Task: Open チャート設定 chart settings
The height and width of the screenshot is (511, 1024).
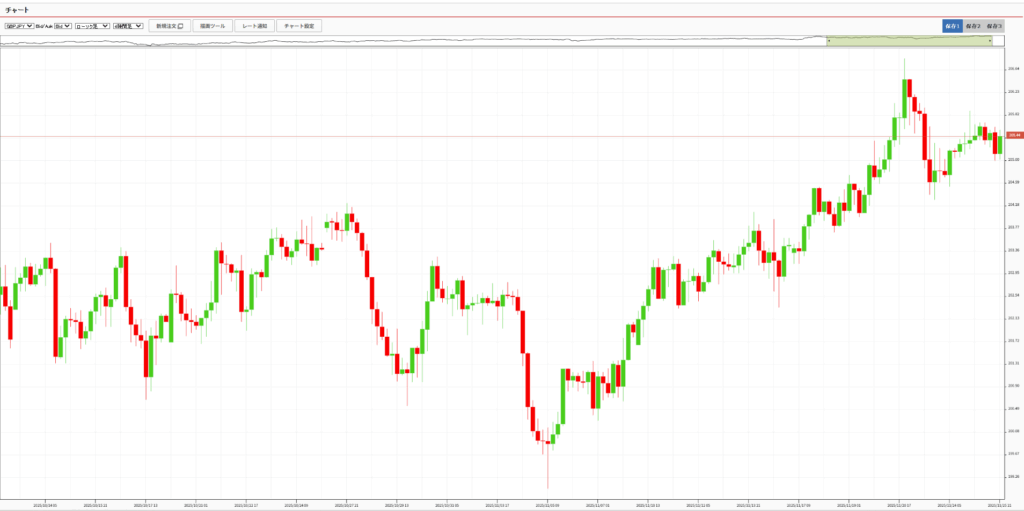Action: click(x=299, y=25)
